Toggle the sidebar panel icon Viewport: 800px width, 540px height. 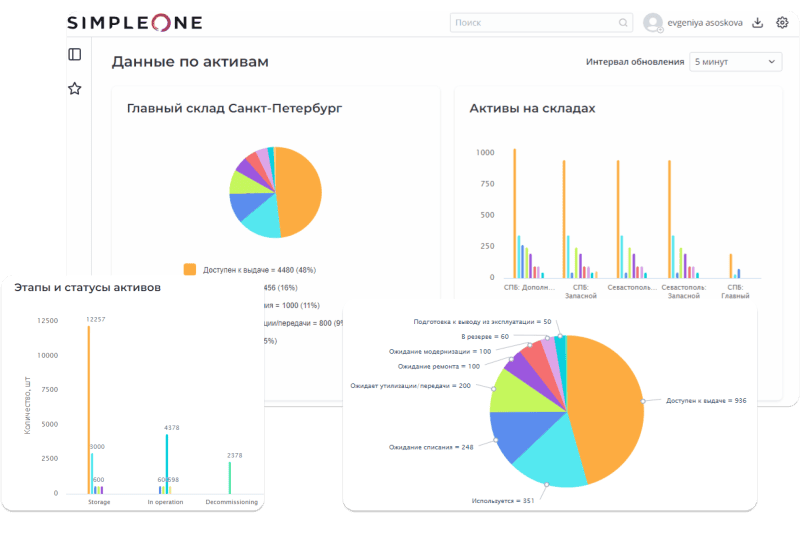[x=74, y=54]
